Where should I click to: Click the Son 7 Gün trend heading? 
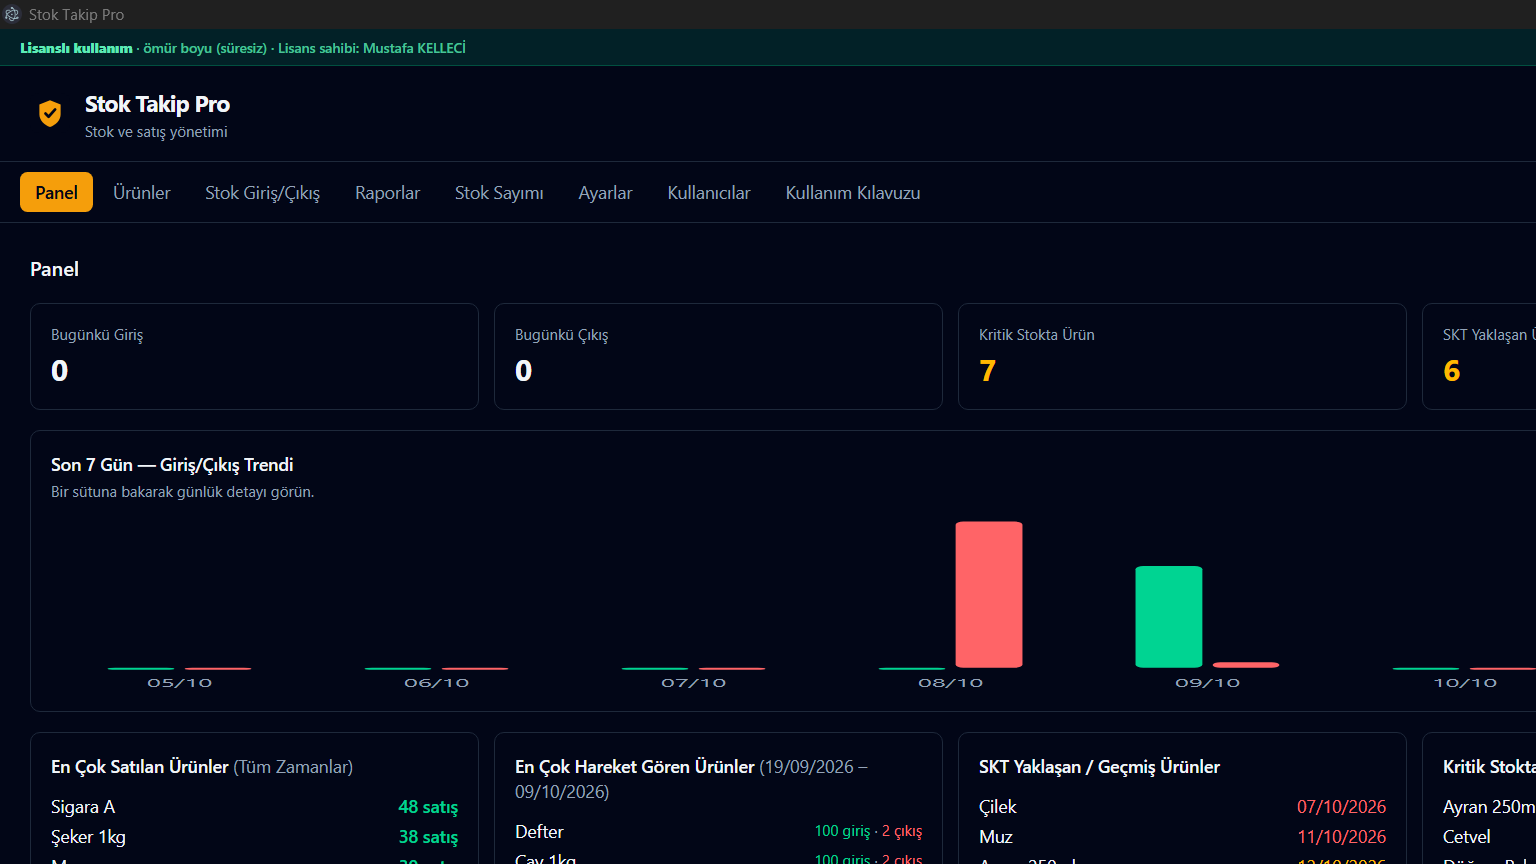[172, 465]
